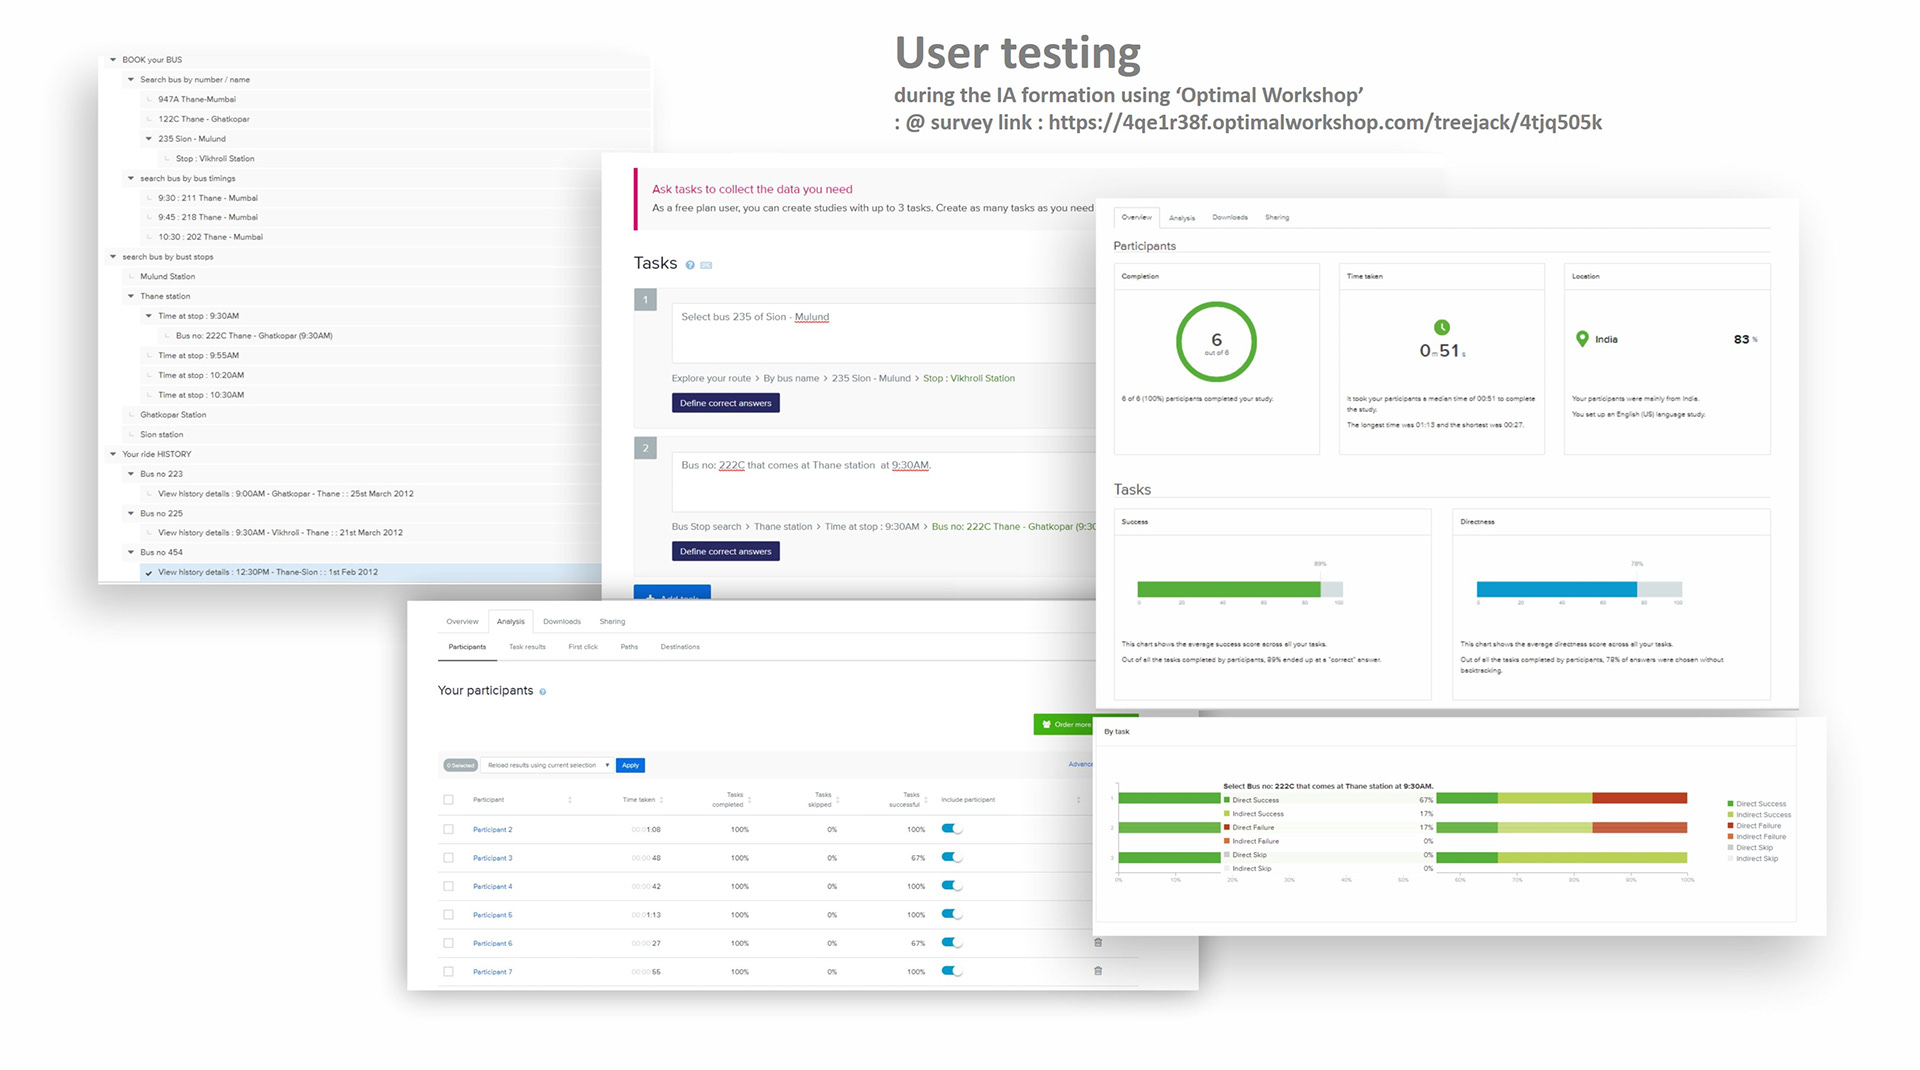Click the help icon next to Your participants

pos(543,692)
